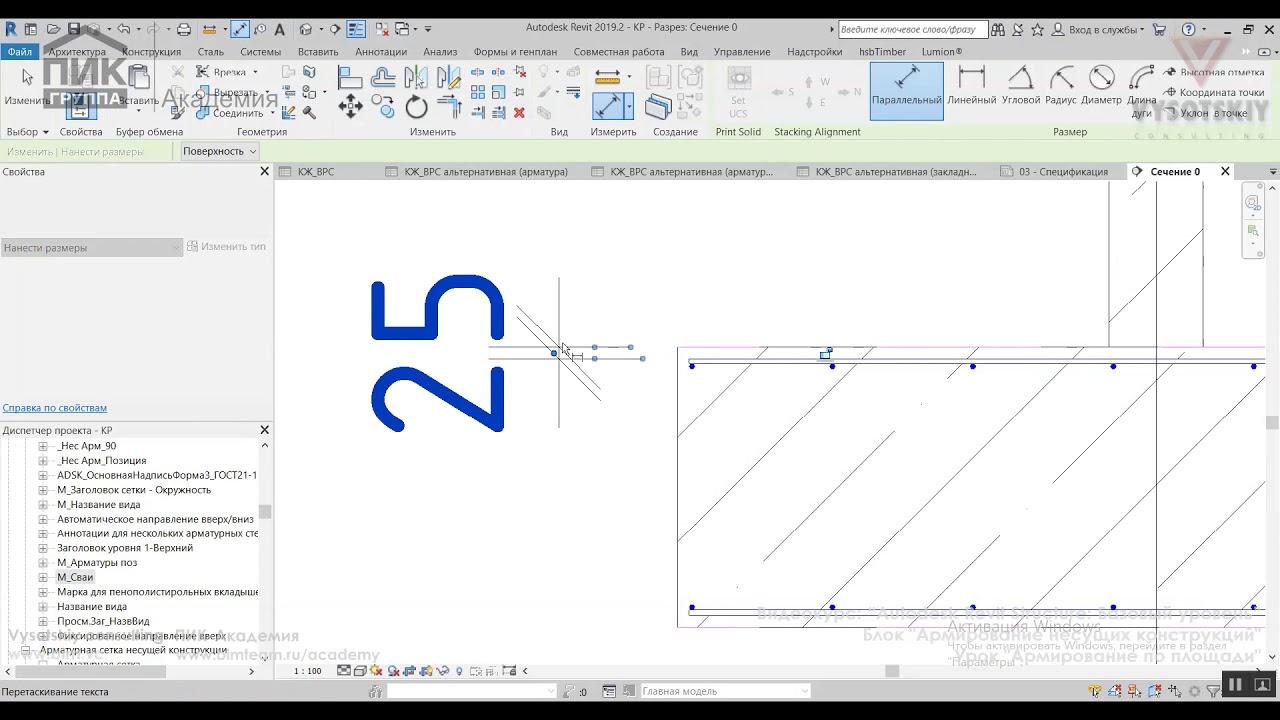This screenshot has height=720, width=1280.
Task: Click the Уклон в точке button
Action: tap(1206, 113)
